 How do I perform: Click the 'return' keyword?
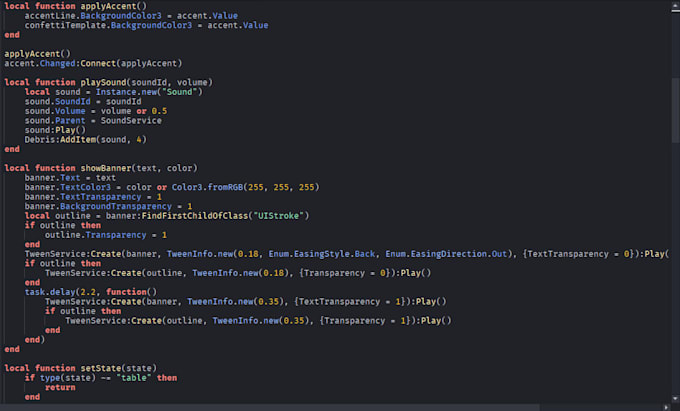click(x=60, y=388)
